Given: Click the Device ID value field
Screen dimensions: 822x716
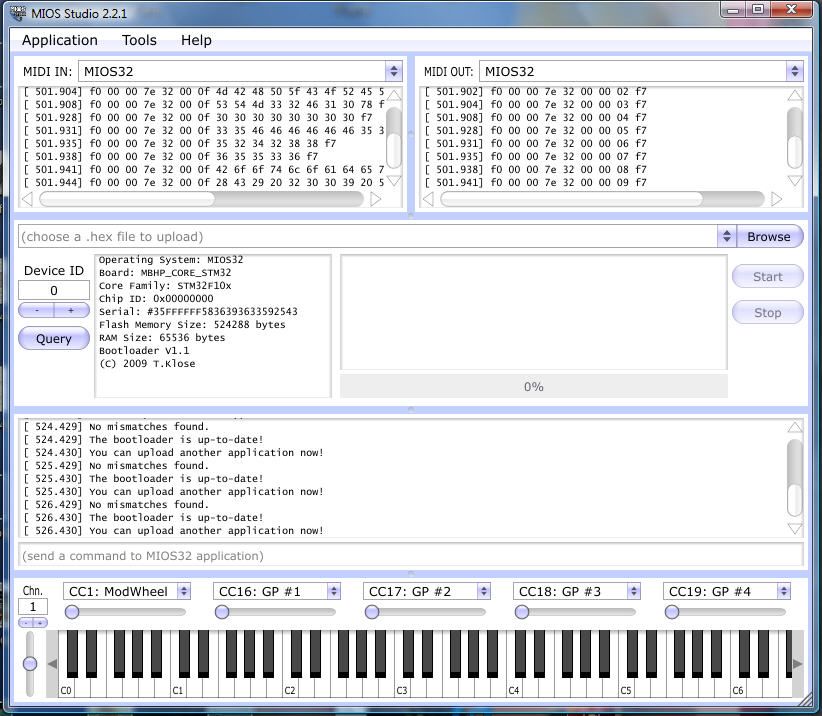Looking at the screenshot, I should pos(54,290).
